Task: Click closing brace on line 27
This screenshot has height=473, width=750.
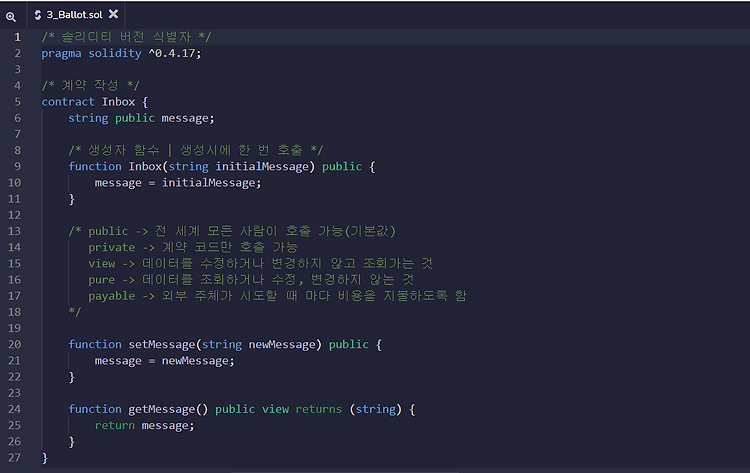Action: click(44, 458)
